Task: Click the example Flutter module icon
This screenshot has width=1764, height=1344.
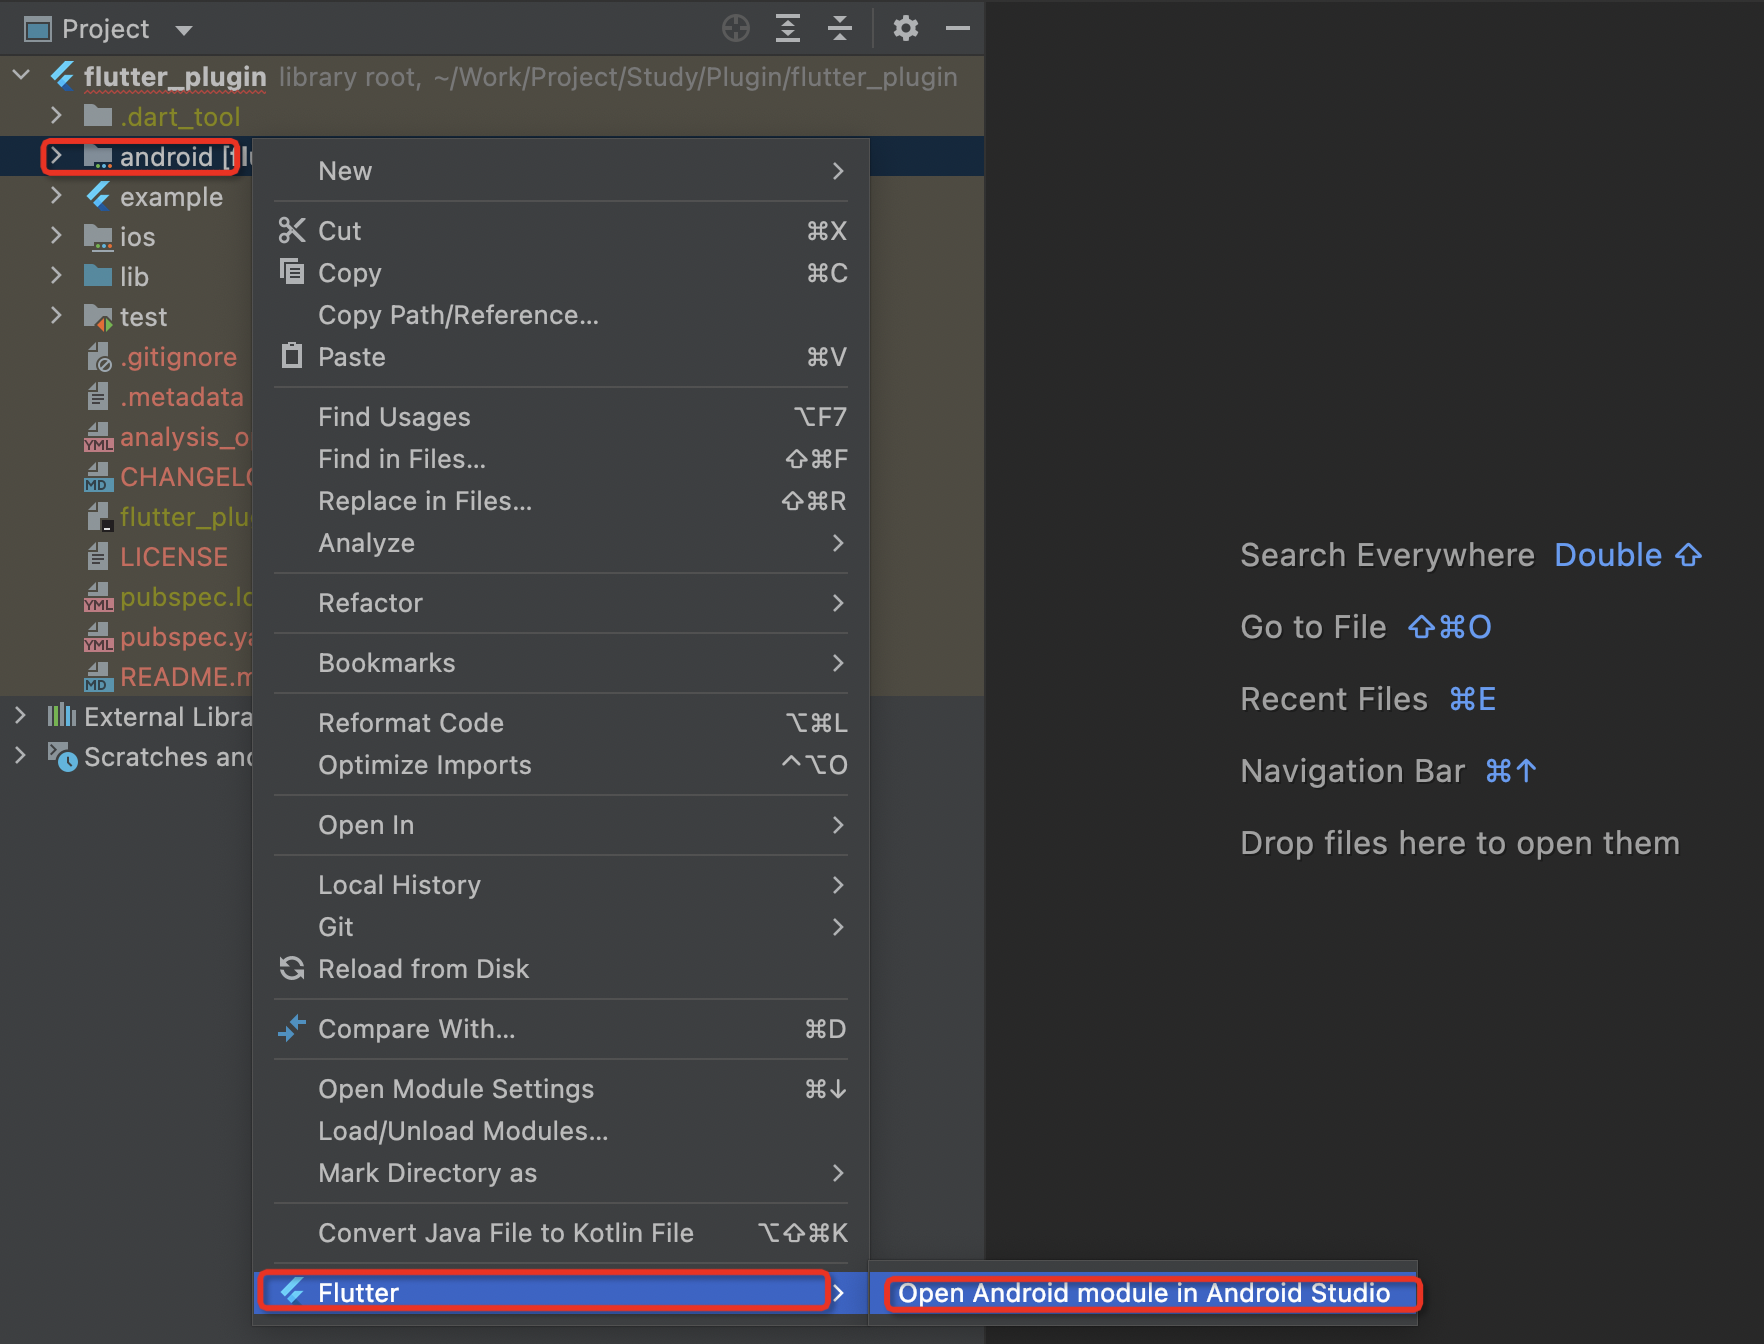Action: (x=98, y=196)
